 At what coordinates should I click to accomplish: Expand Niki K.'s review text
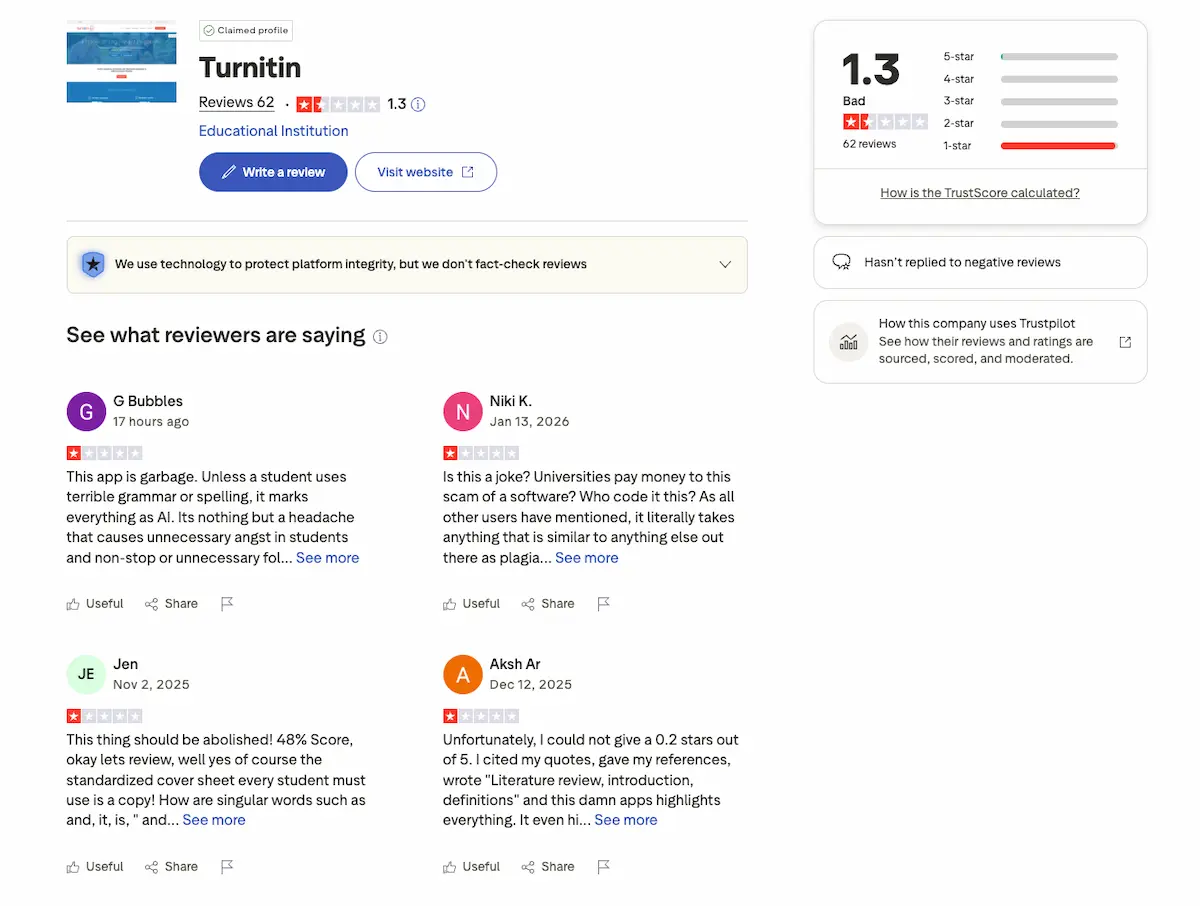(587, 558)
